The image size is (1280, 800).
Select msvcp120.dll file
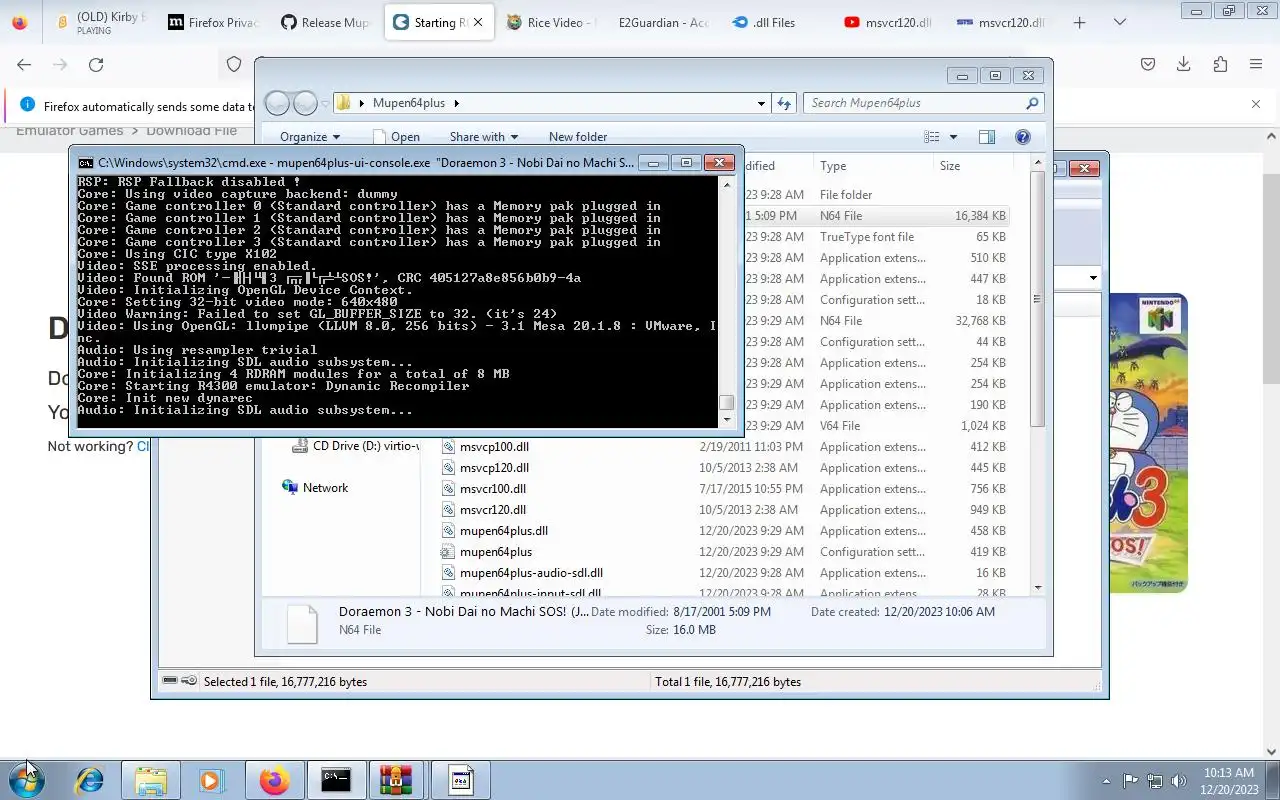[494, 468]
